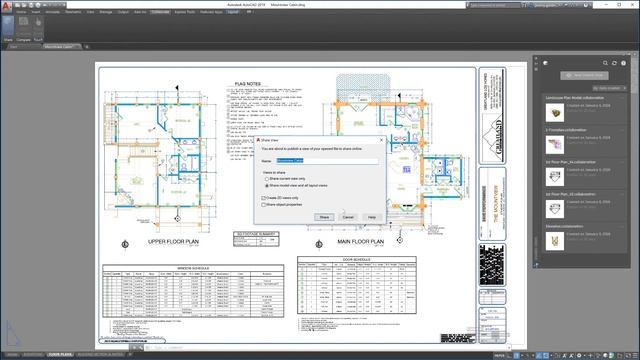640x360 pixels.
Task: Open options for Elevation collaboration view
Action: [622, 227]
